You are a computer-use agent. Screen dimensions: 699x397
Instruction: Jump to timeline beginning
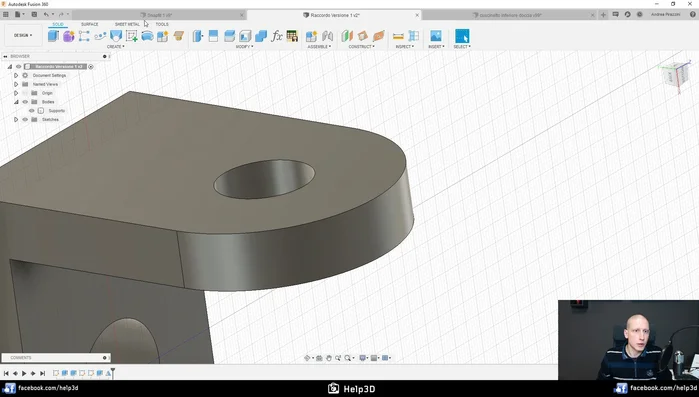(x=6, y=373)
